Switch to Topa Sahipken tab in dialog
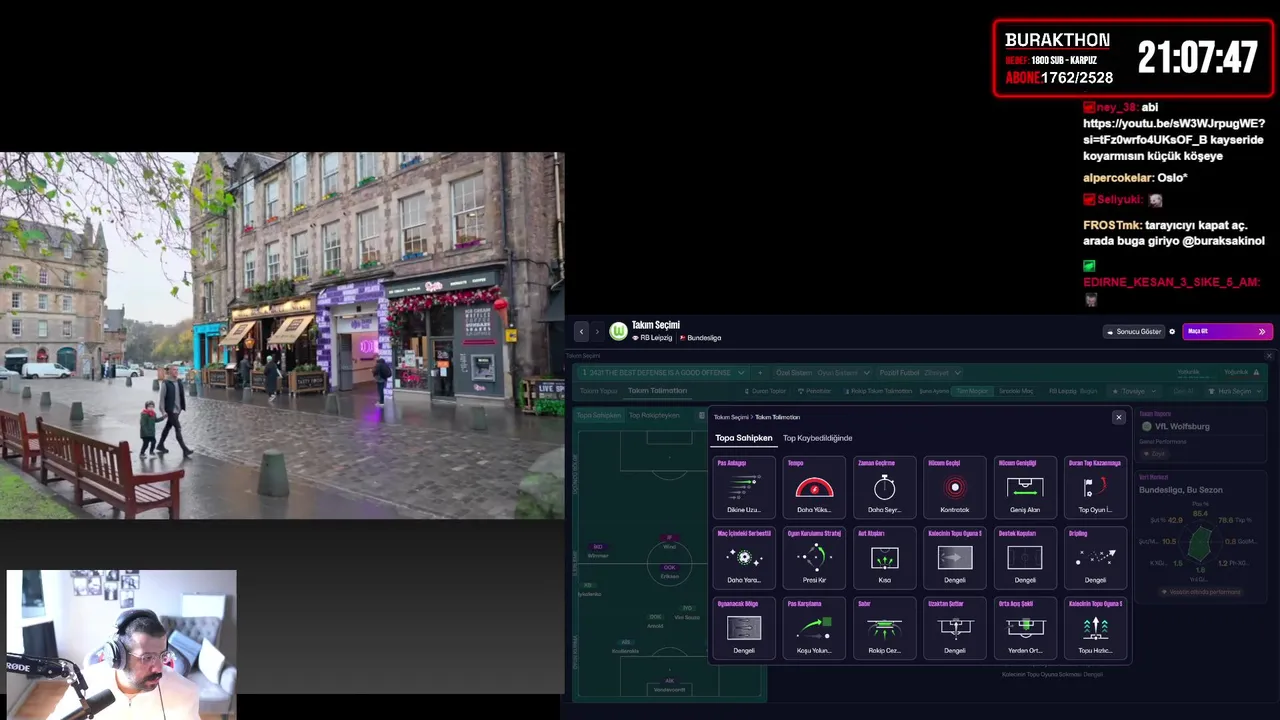1280x720 pixels. click(x=744, y=438)
